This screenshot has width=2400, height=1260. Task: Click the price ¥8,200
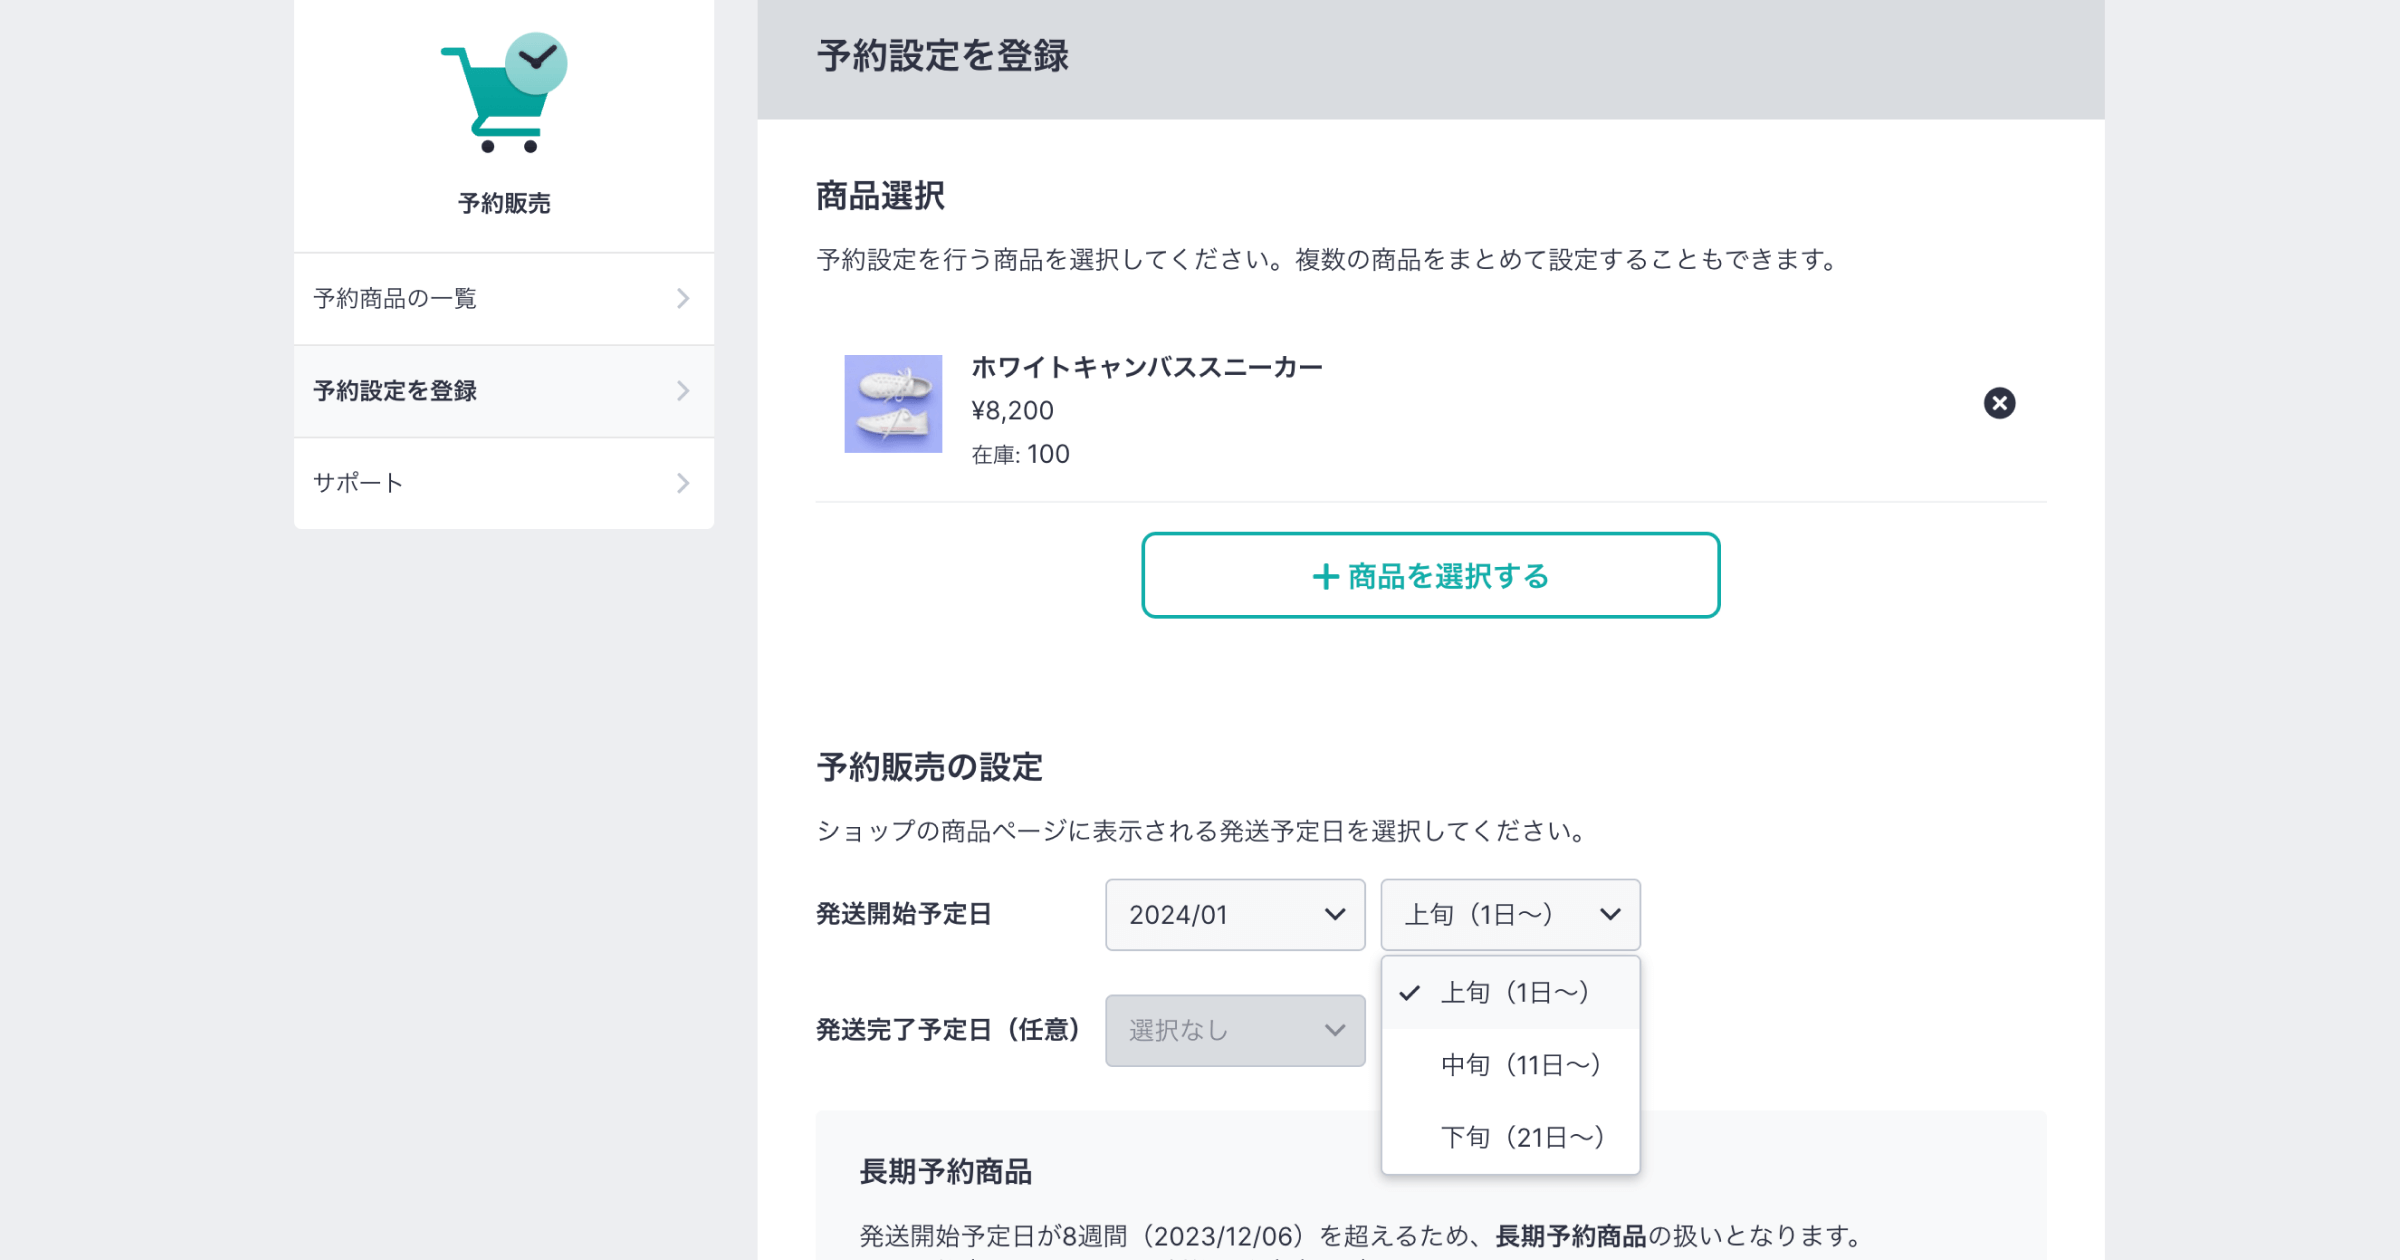[1012, 411]
